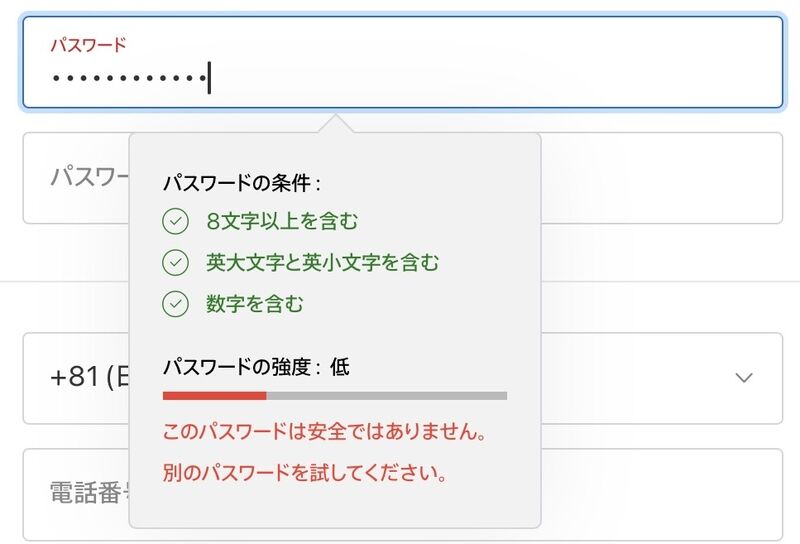Click the 別のパスワードを試してください message
800x544 pixels.
click(x=305, y=473)
